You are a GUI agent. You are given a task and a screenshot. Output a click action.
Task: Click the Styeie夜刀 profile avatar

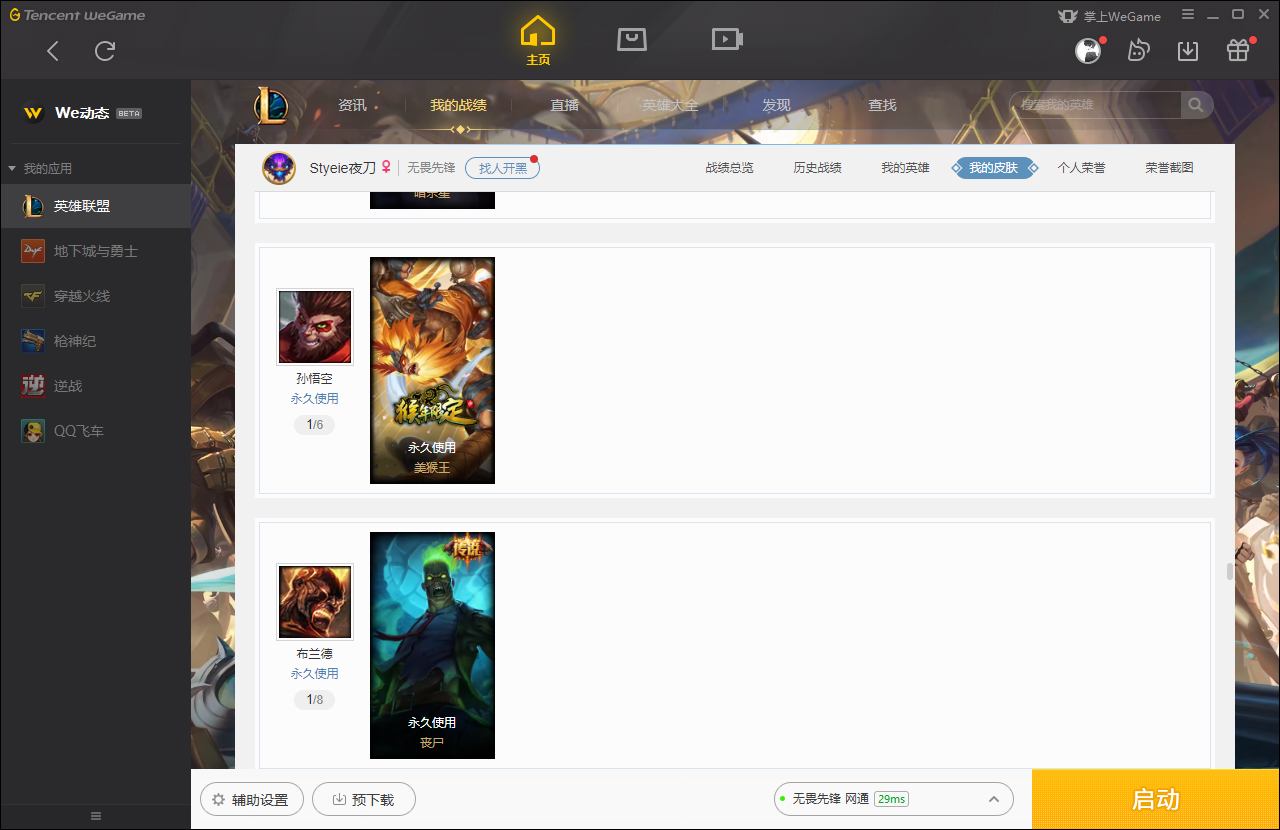click(279, 168)
